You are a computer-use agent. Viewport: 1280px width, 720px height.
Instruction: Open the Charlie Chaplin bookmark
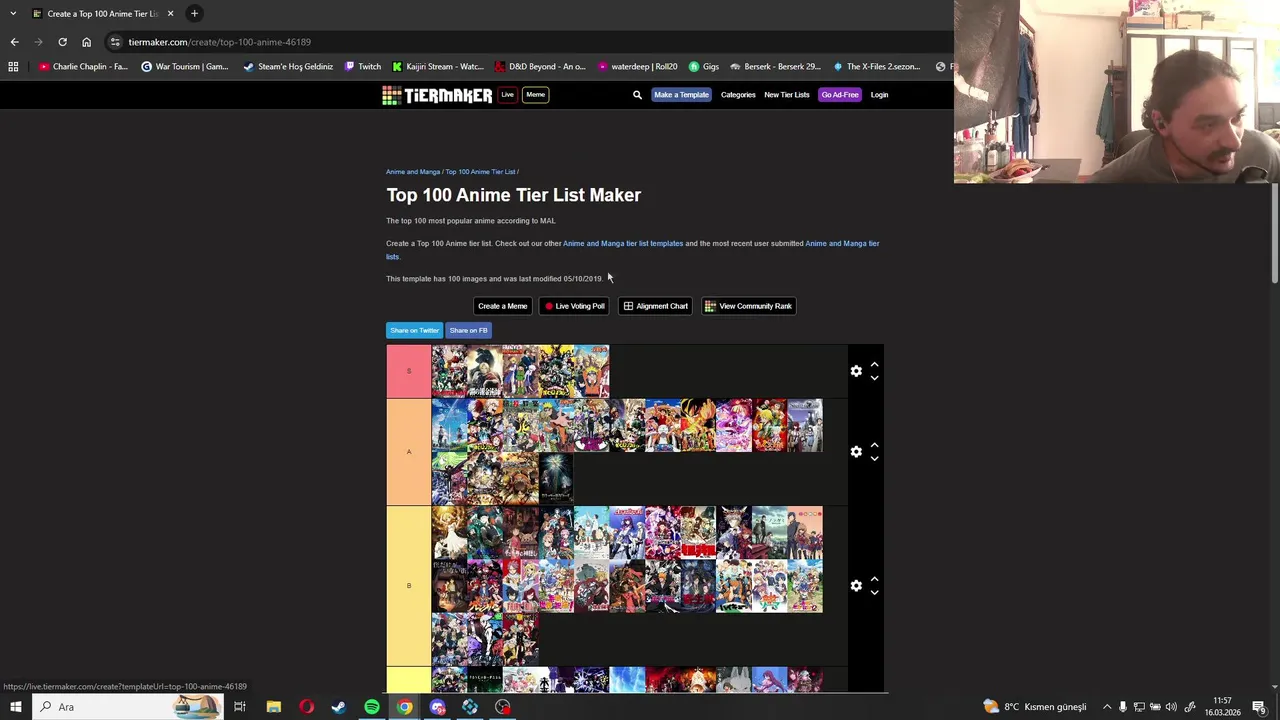pos(83,67)
